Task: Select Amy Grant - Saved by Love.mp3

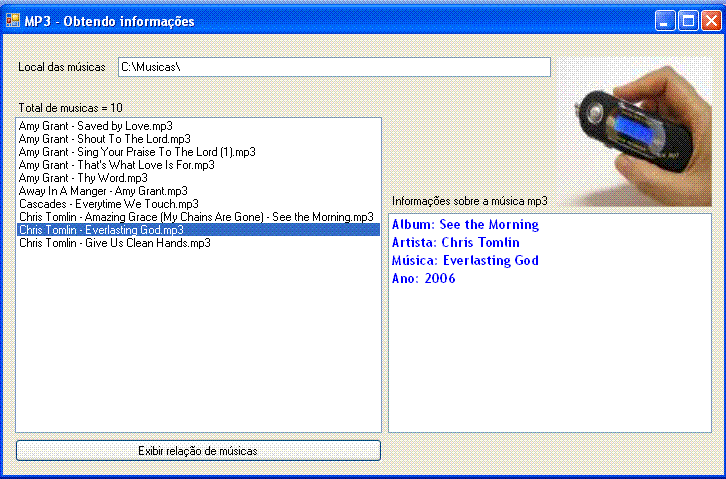Action: 198,126
